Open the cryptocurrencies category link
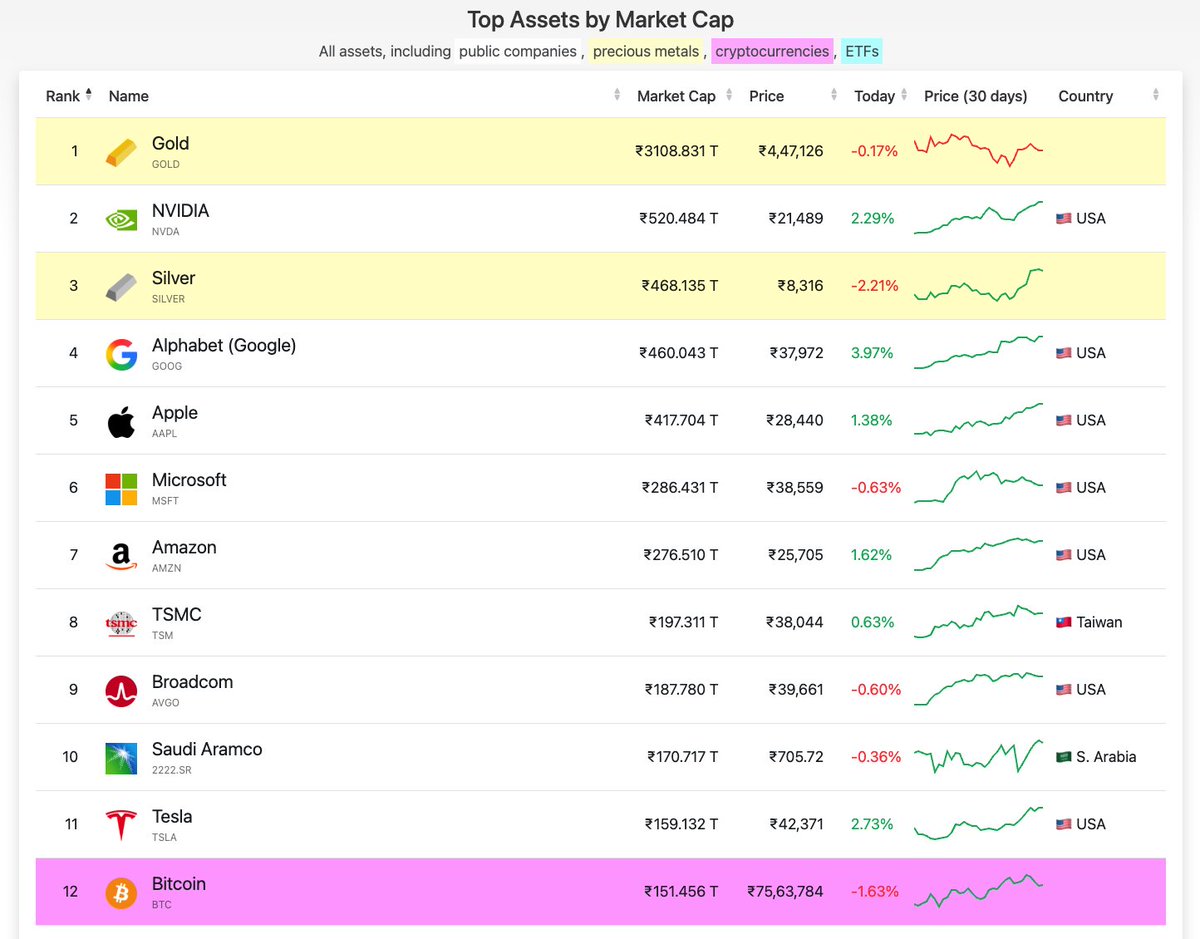This screenshot has width=1200, height=939. point(772,51)
